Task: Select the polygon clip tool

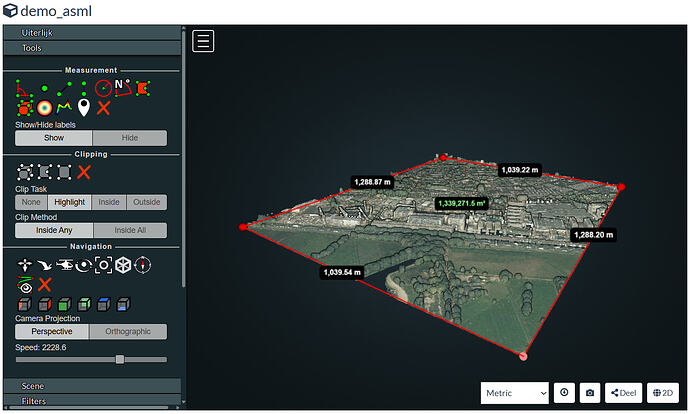Action: point(44,172)
